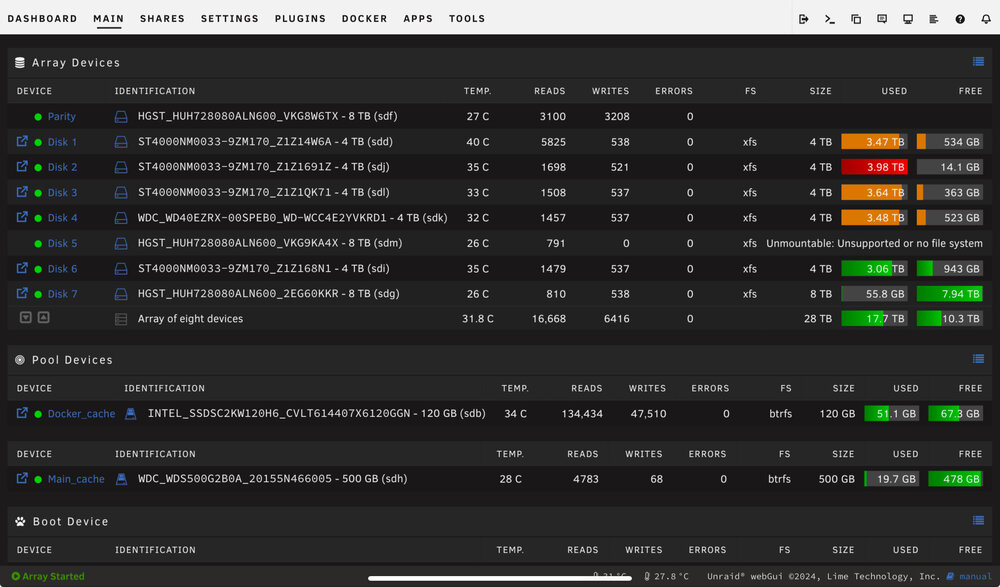Screen dimensions: 1000x587
Task: Click Main_cache 478 GB free bar
Action: (955, 479)
